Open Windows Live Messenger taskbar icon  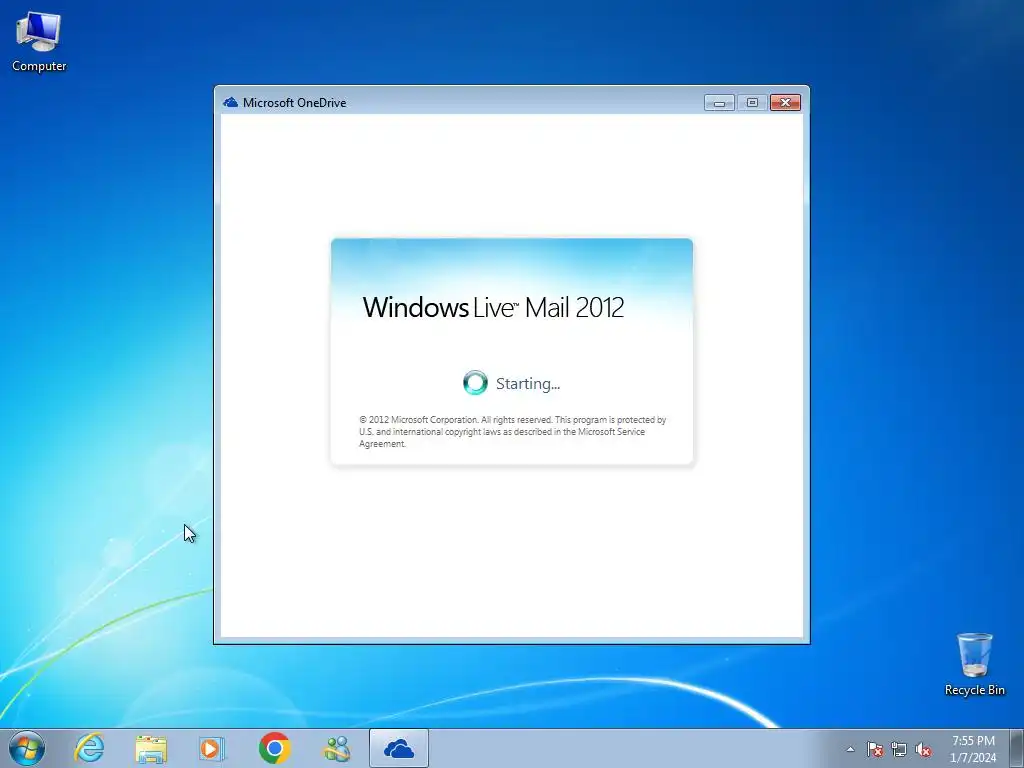pyautogui.click(x=337, y=748)
